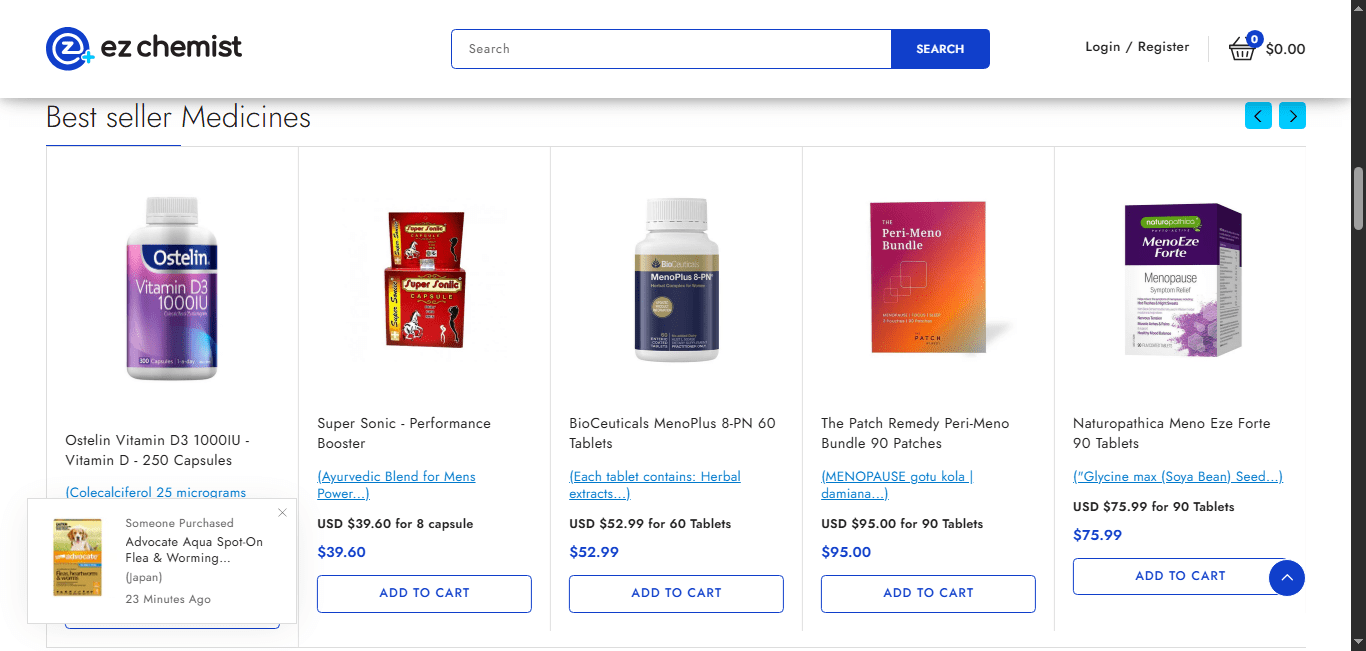Close the purchase notification popup
Viewport: 1366px width, 651px height.
point(282,513)
